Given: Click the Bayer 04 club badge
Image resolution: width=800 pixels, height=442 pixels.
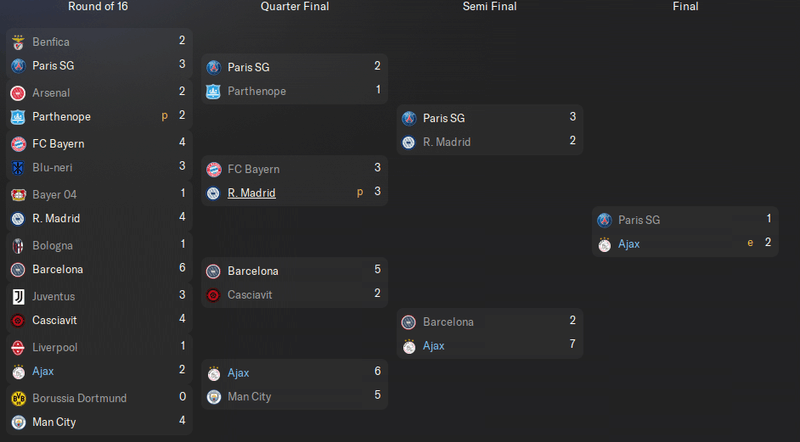Looking at the screenshot, I should pos(18,194).
